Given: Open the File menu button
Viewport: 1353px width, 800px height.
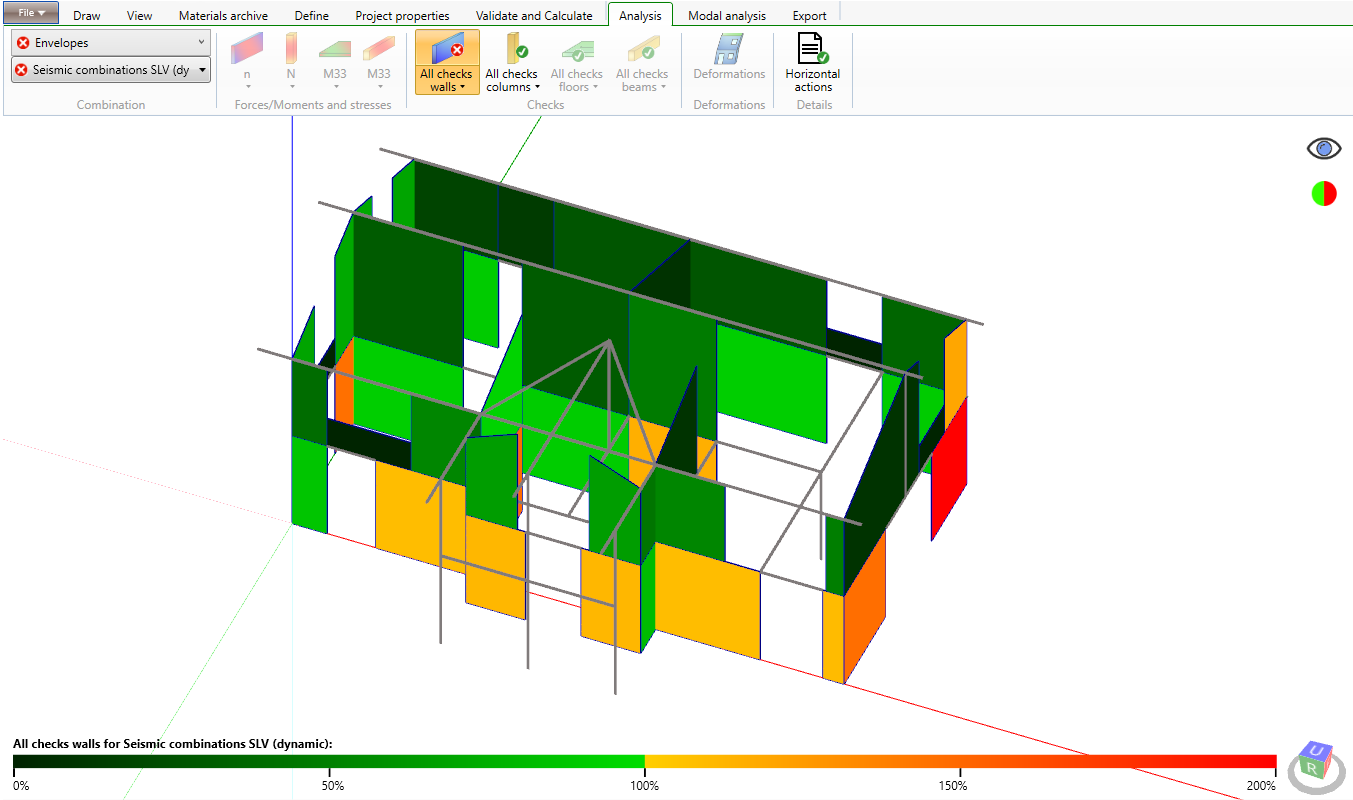Looking at the screenshot, I should [x=30, y=13].
